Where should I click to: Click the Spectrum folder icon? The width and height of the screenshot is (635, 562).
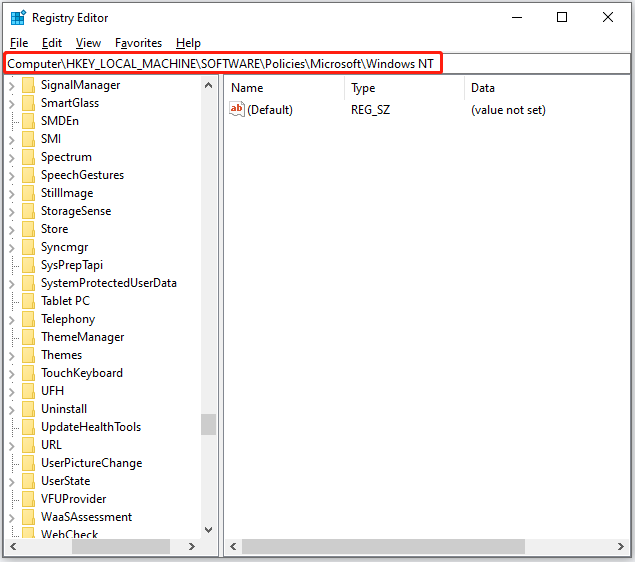(x=28, y=157)
